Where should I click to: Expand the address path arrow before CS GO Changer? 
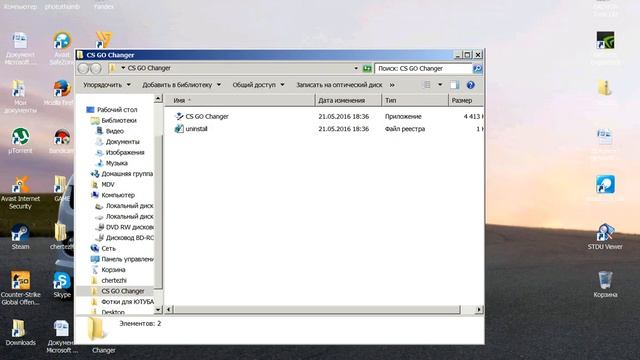[123, 68]
